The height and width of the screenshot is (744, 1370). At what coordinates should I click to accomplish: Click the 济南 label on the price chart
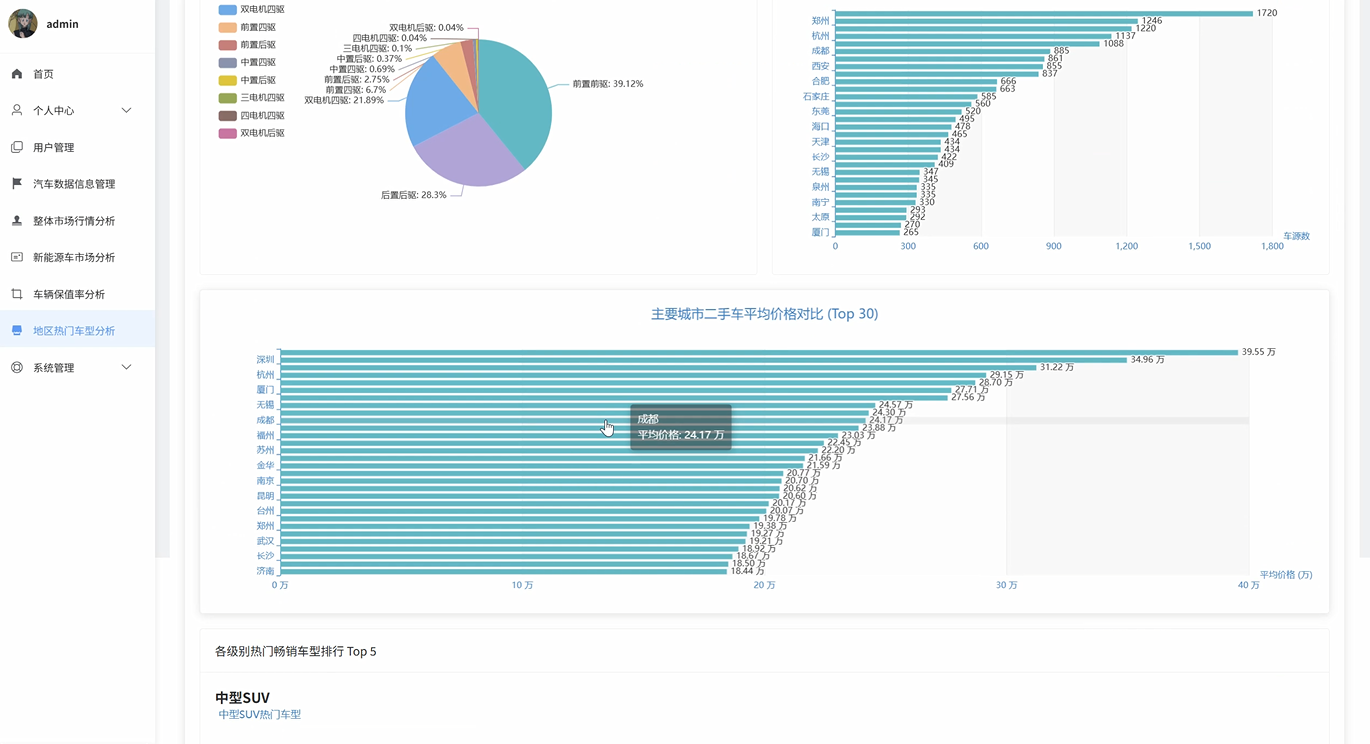[x=265, y=571]
